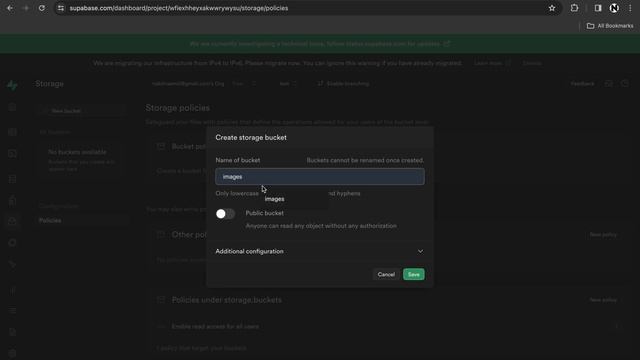
Task: Open the Chrome three-dot menu
Action: [630, 8]
